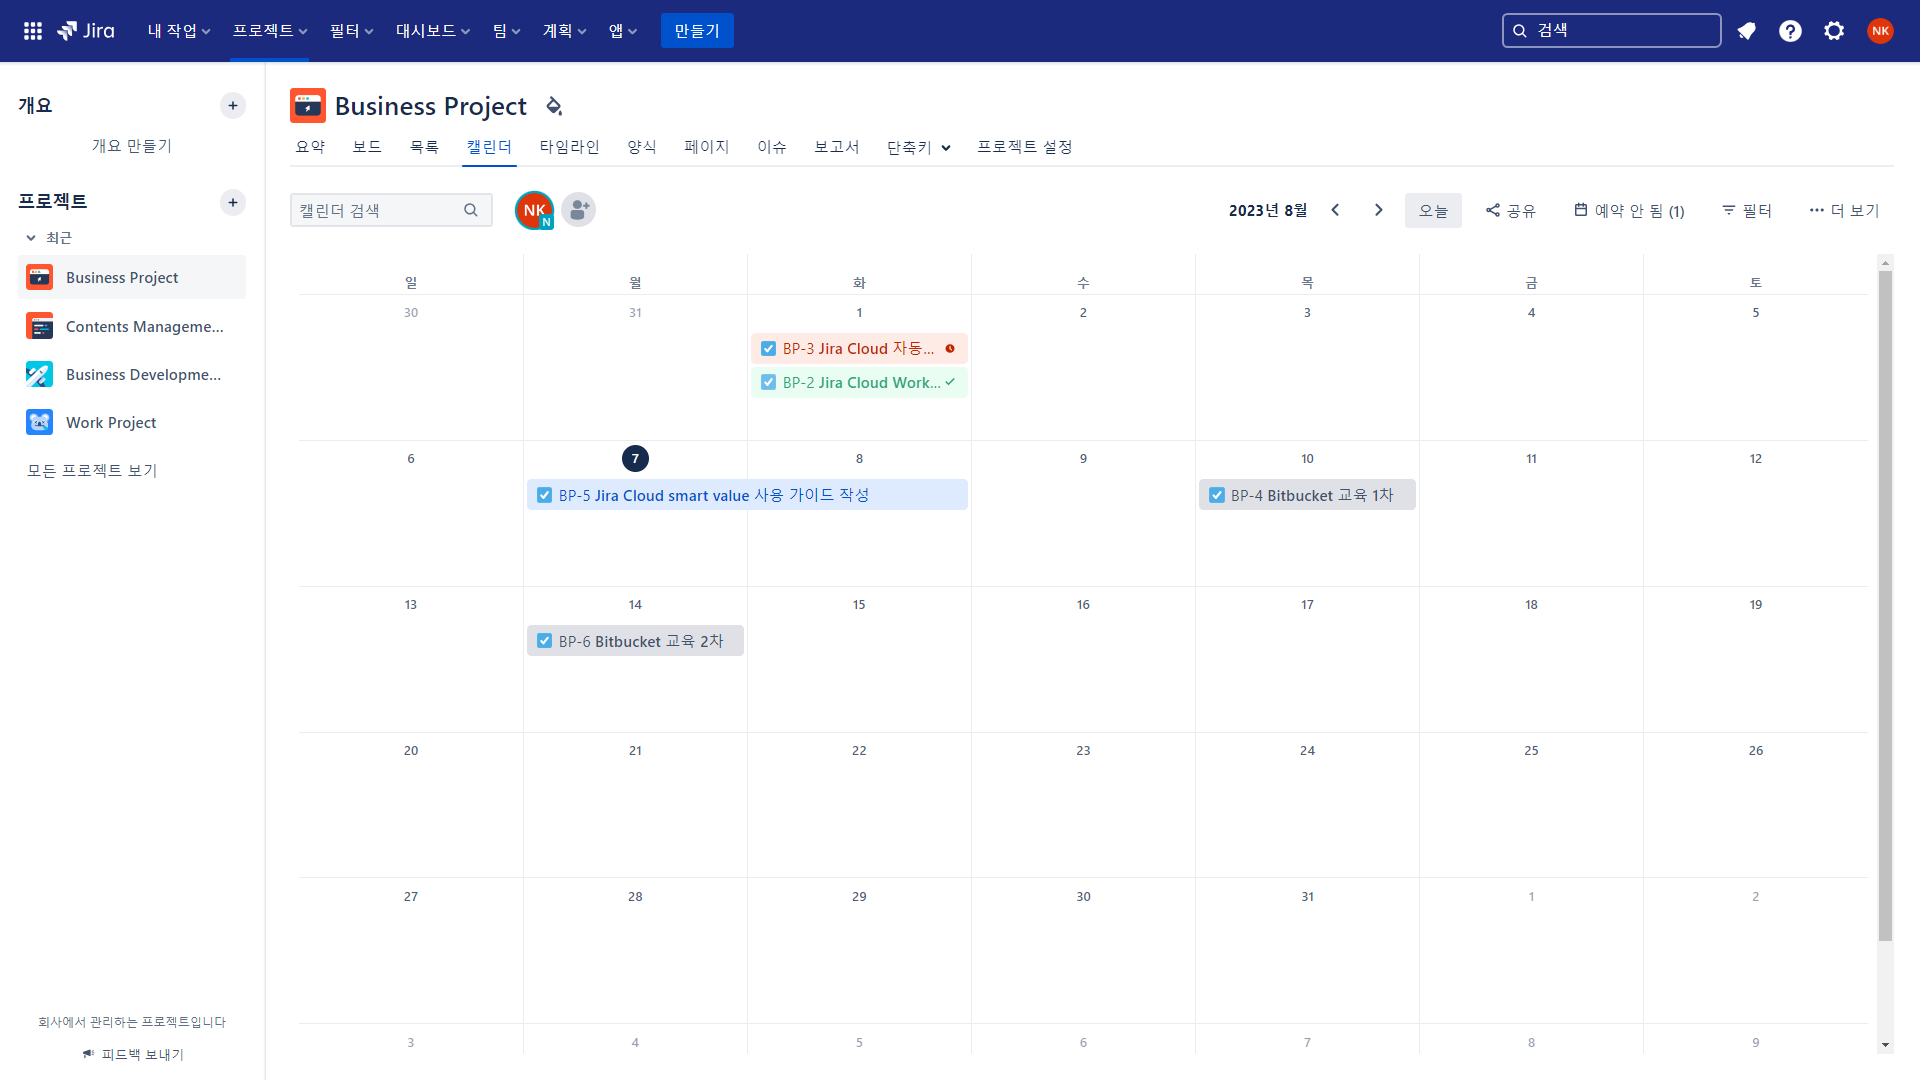1920x1080 pixels.
Task: Click the 공유 button
Action: click(x=1511, y=210)
